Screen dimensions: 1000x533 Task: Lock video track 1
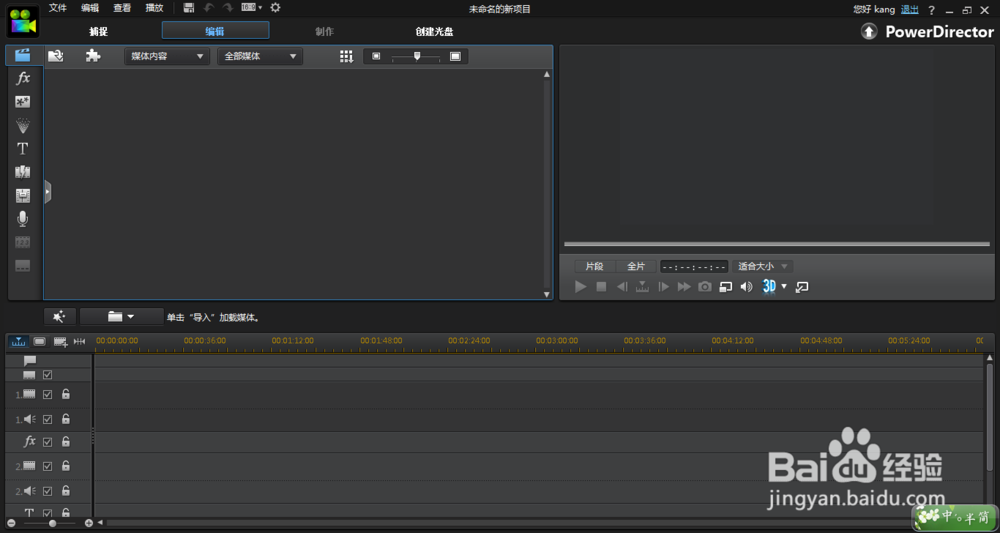click(x=66, y=395)
